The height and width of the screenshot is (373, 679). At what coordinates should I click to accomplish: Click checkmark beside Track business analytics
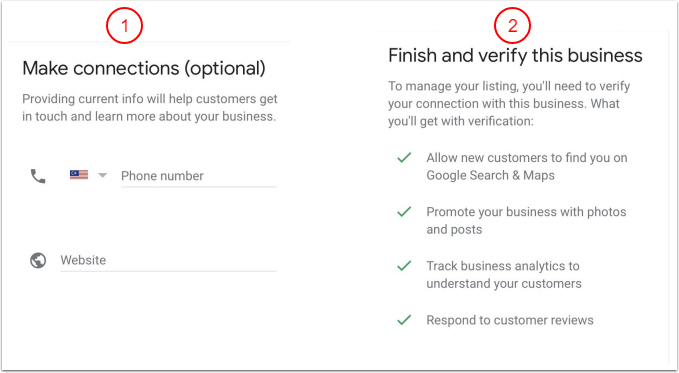coord(404,266)
